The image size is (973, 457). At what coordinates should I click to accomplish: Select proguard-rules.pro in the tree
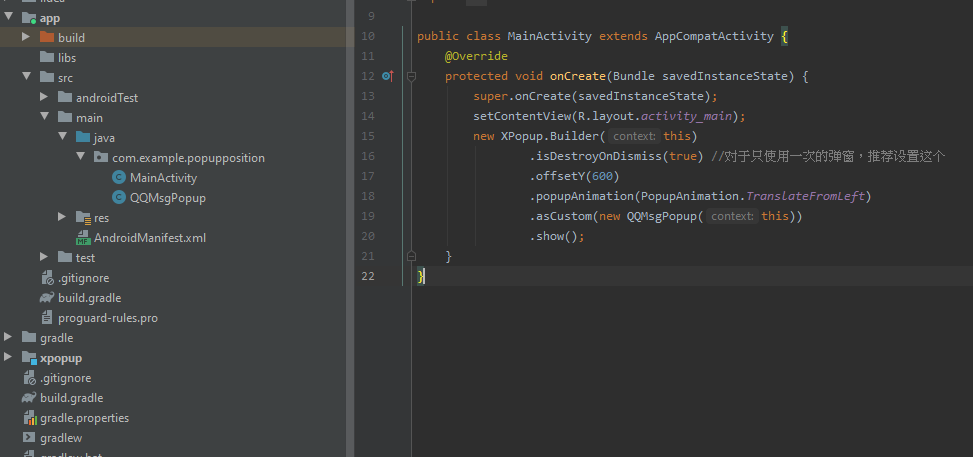click(108, 318)
